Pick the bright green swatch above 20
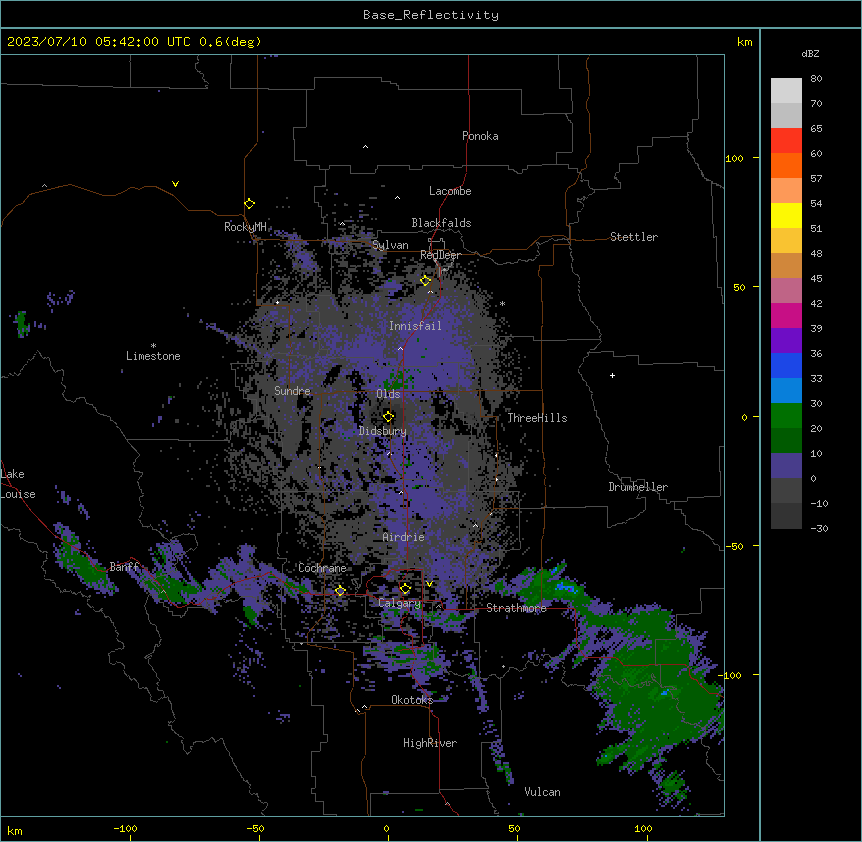This screenshot has width=862, height=842. [786, 416]
